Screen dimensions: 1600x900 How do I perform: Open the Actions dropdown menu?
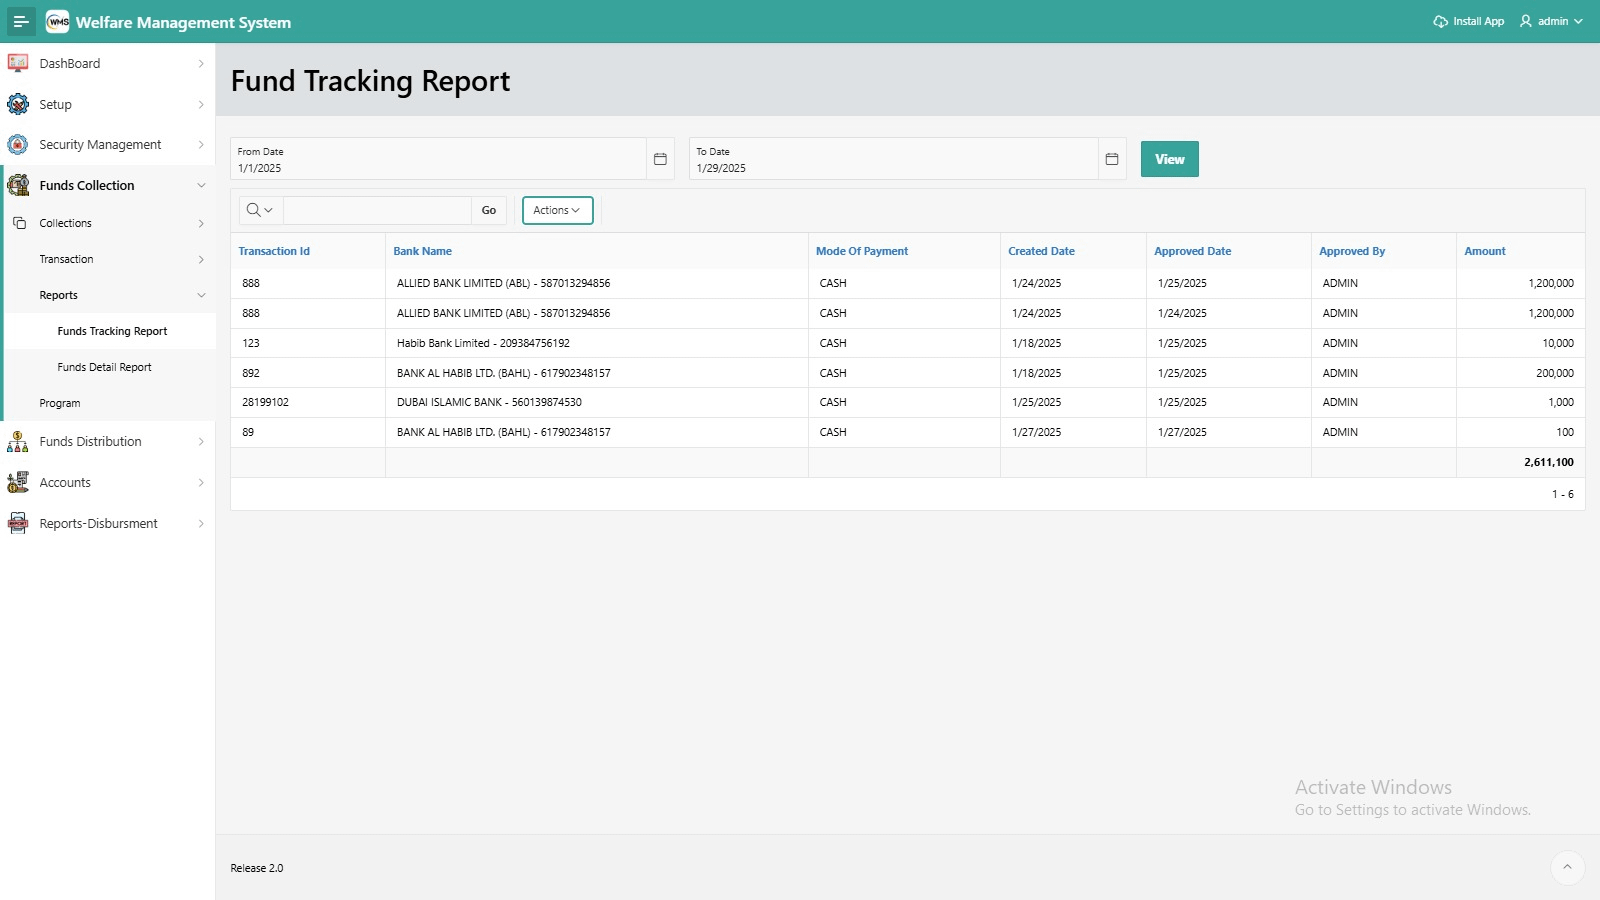pos(557,210)
